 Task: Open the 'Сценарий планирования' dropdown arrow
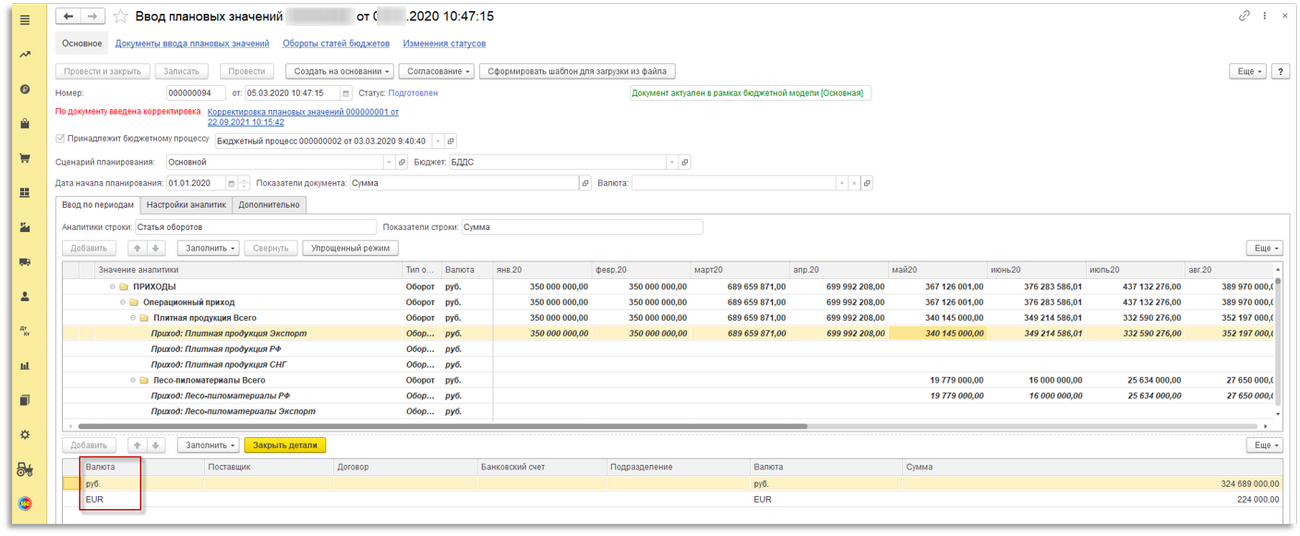tap(389, 162)
